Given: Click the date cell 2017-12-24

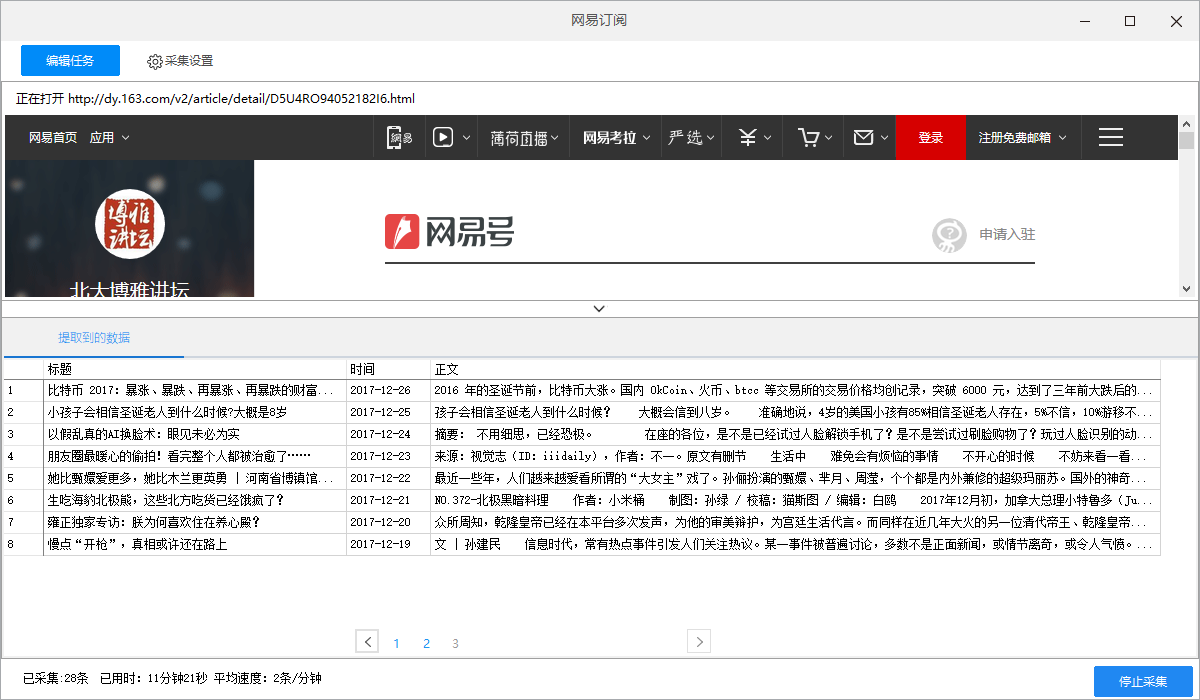Looking at the screenshot, I should pyautogui.click(x=388, y=434).
